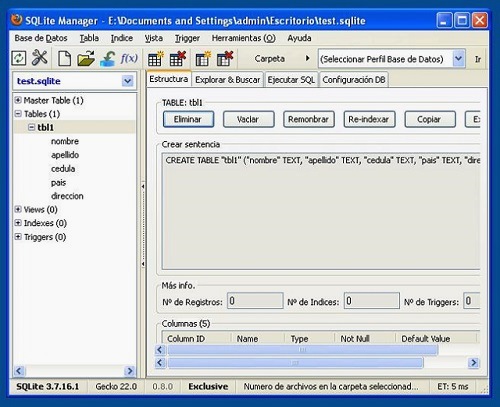Click the Gecko 22.0 status text
The width and height of the screenshot is (500, 407).
click(x=116, y=386)
